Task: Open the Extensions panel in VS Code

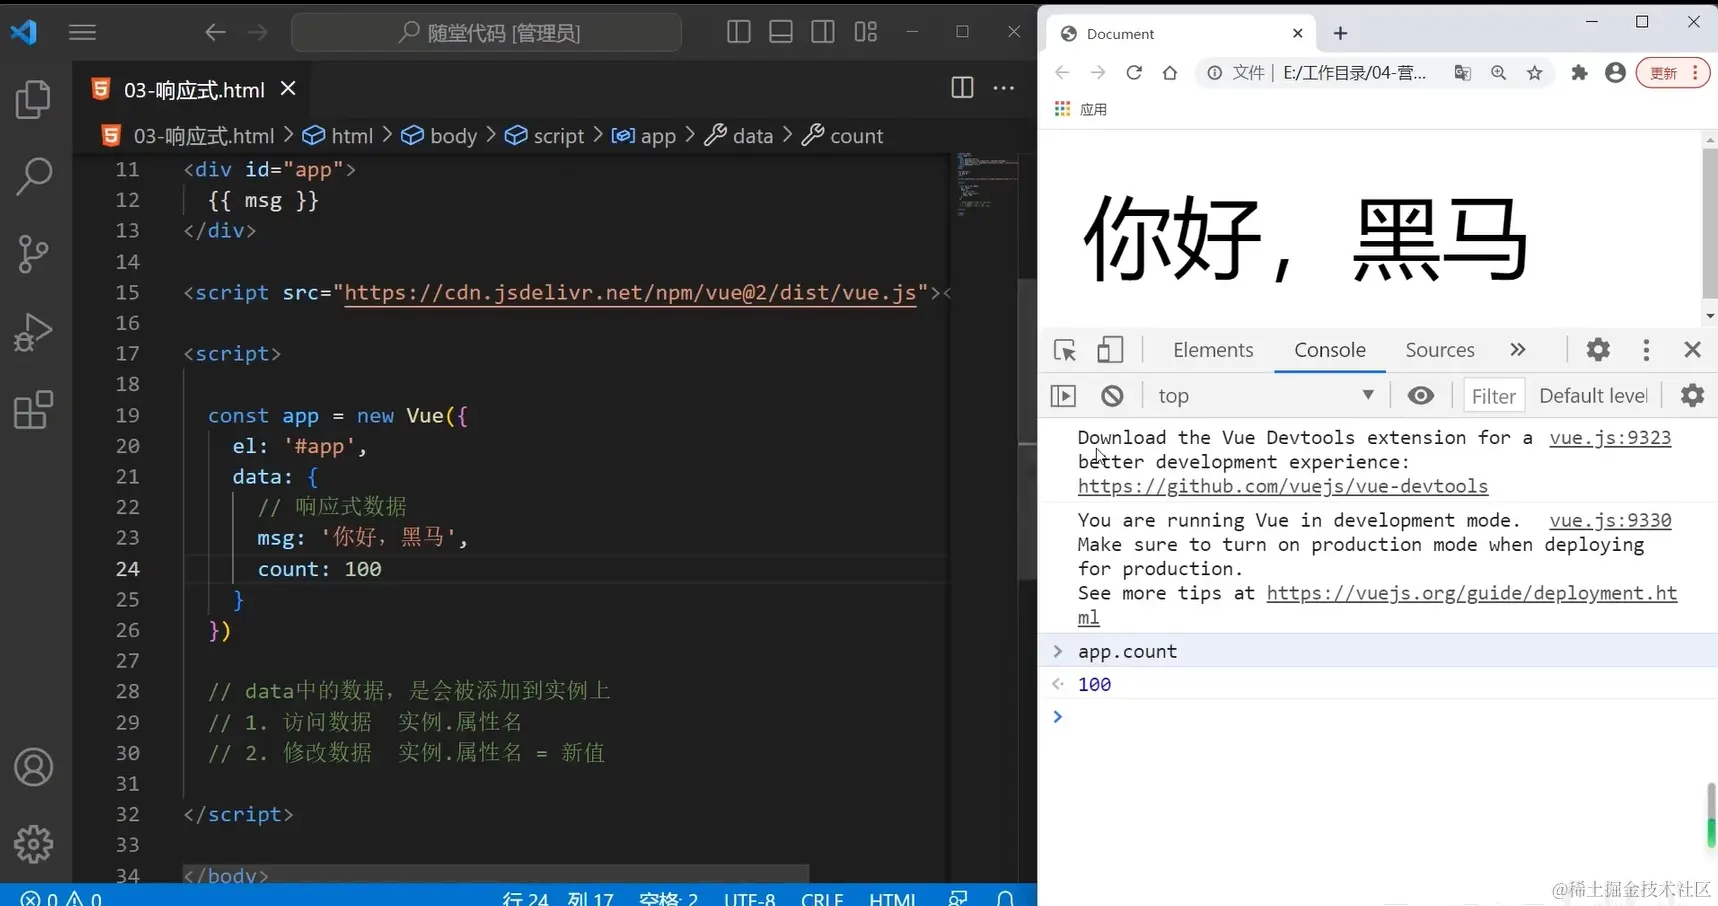Action: pos(33,410)
